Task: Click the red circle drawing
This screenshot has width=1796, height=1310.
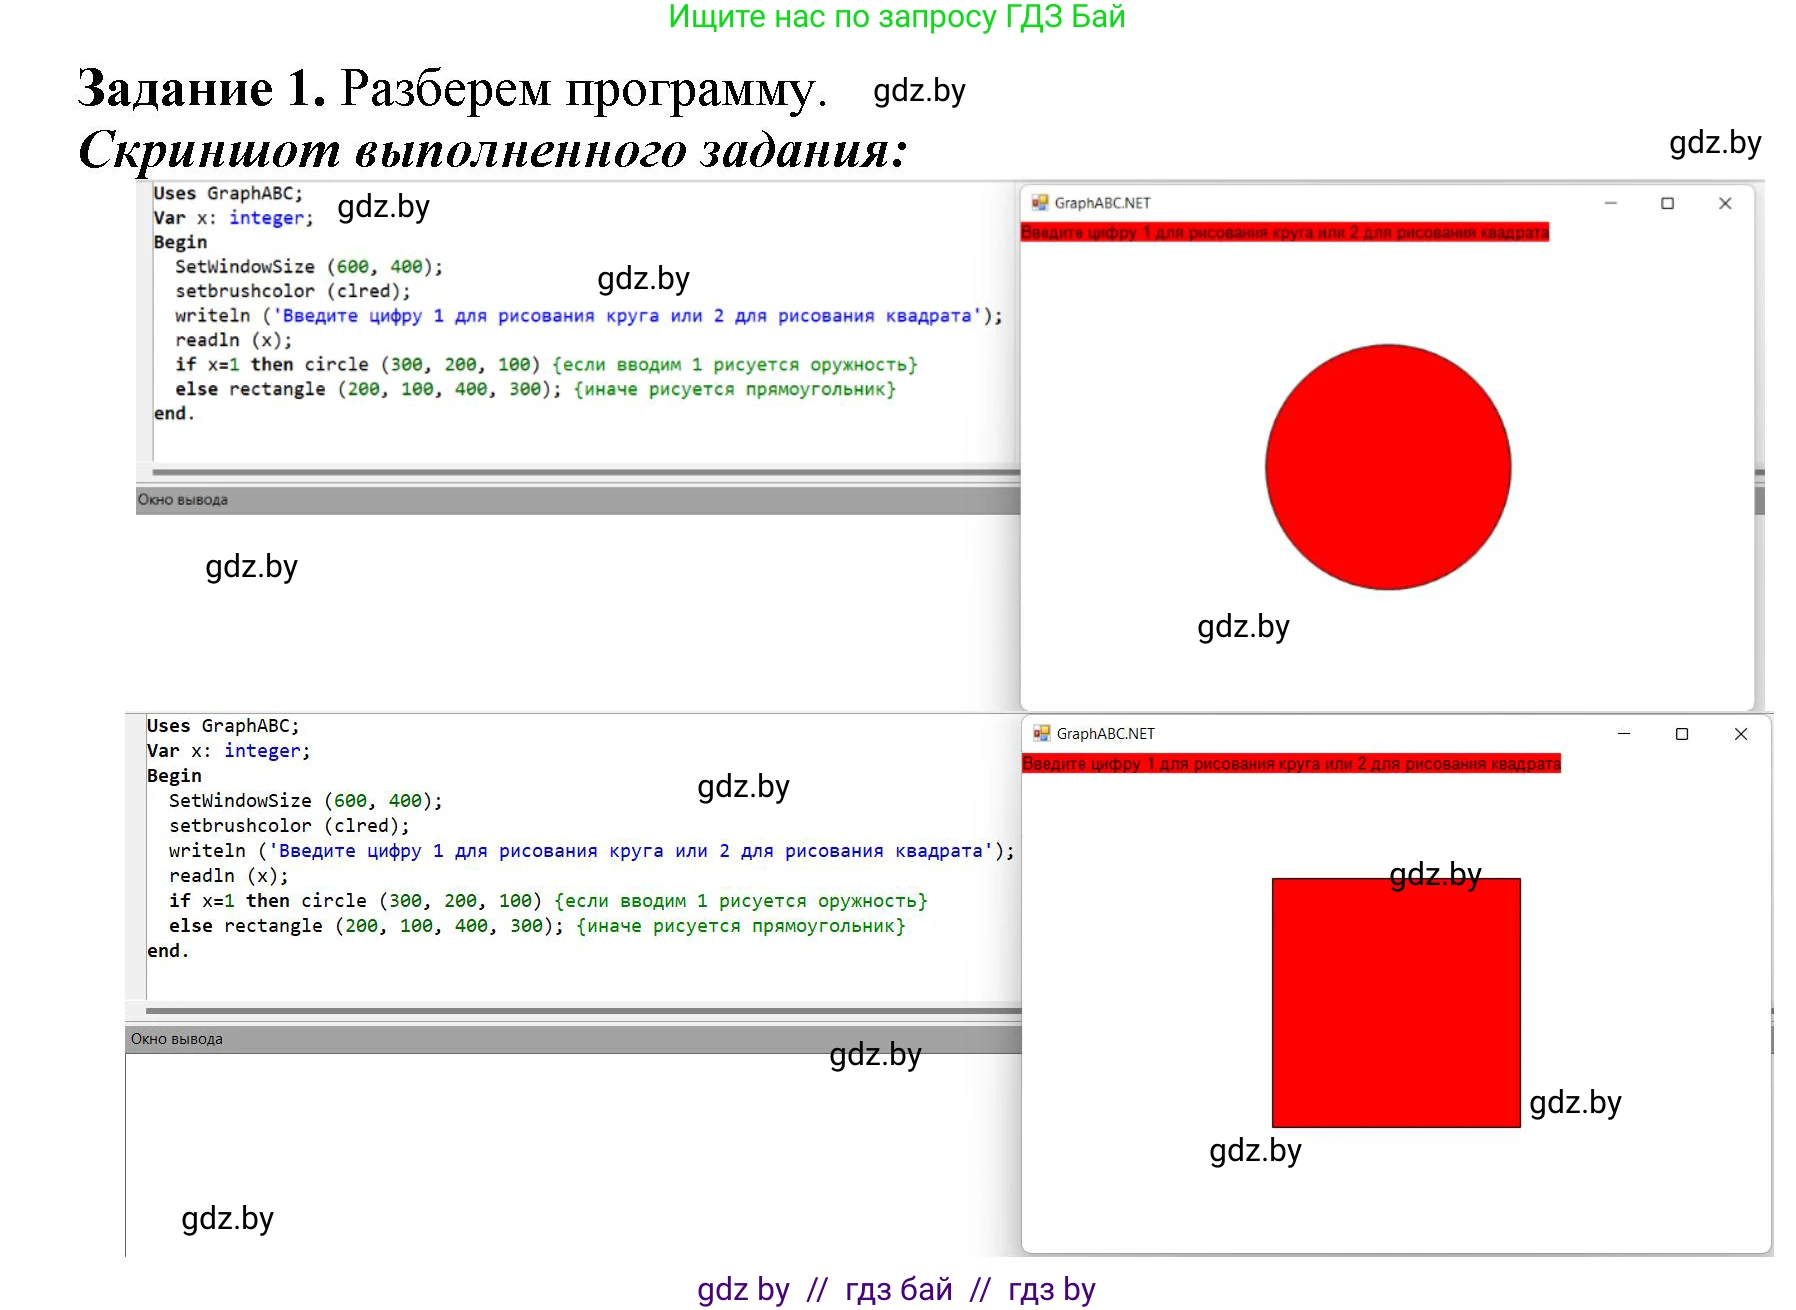Action: tap(1387, 467)
